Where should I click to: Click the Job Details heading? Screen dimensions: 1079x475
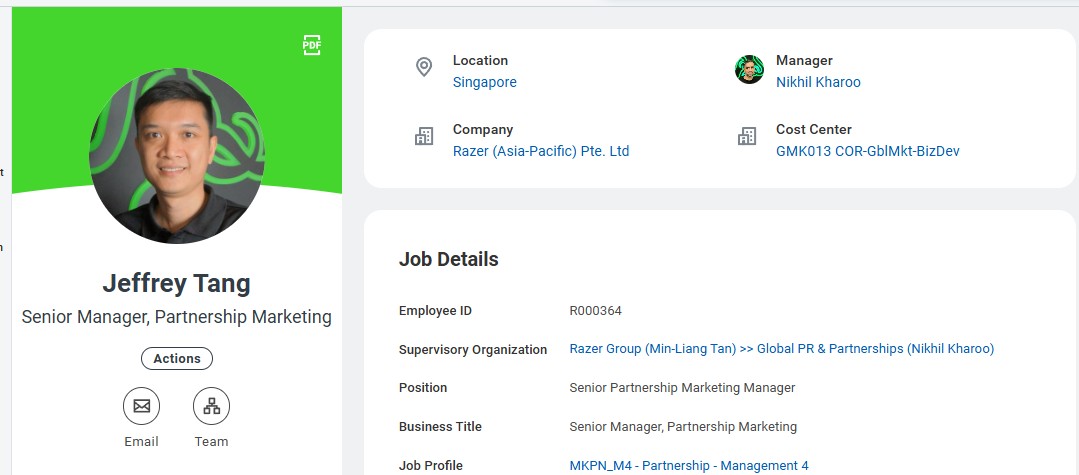point(449,260)
